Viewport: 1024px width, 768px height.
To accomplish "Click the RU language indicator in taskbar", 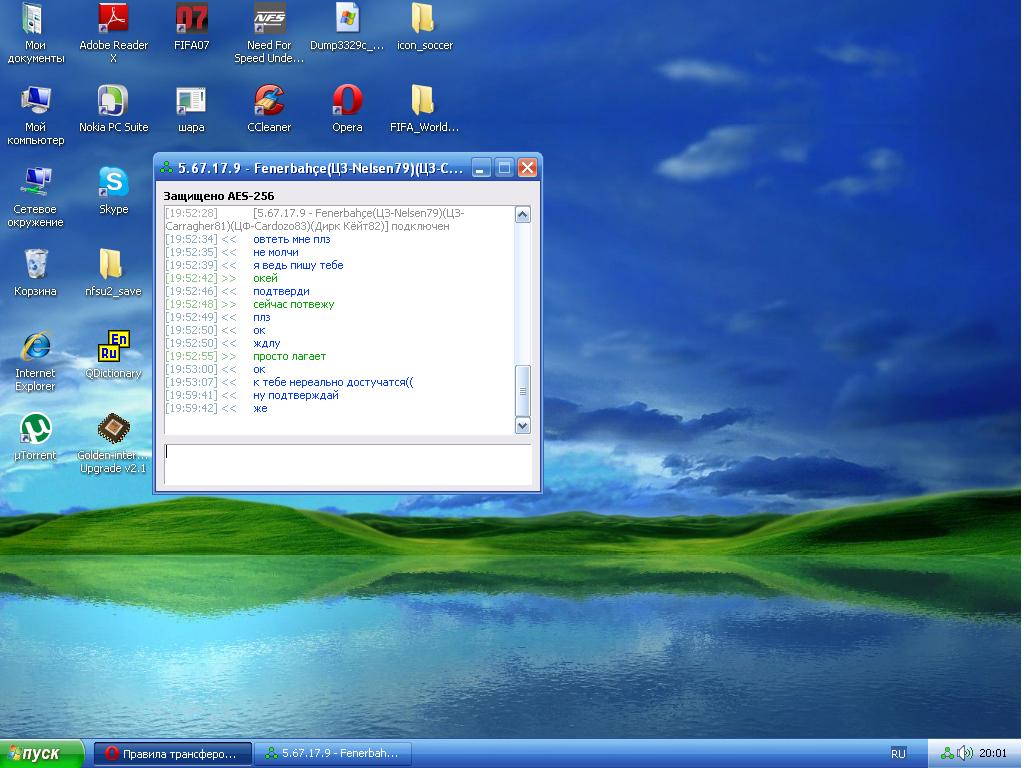I will tap(898, 754).
